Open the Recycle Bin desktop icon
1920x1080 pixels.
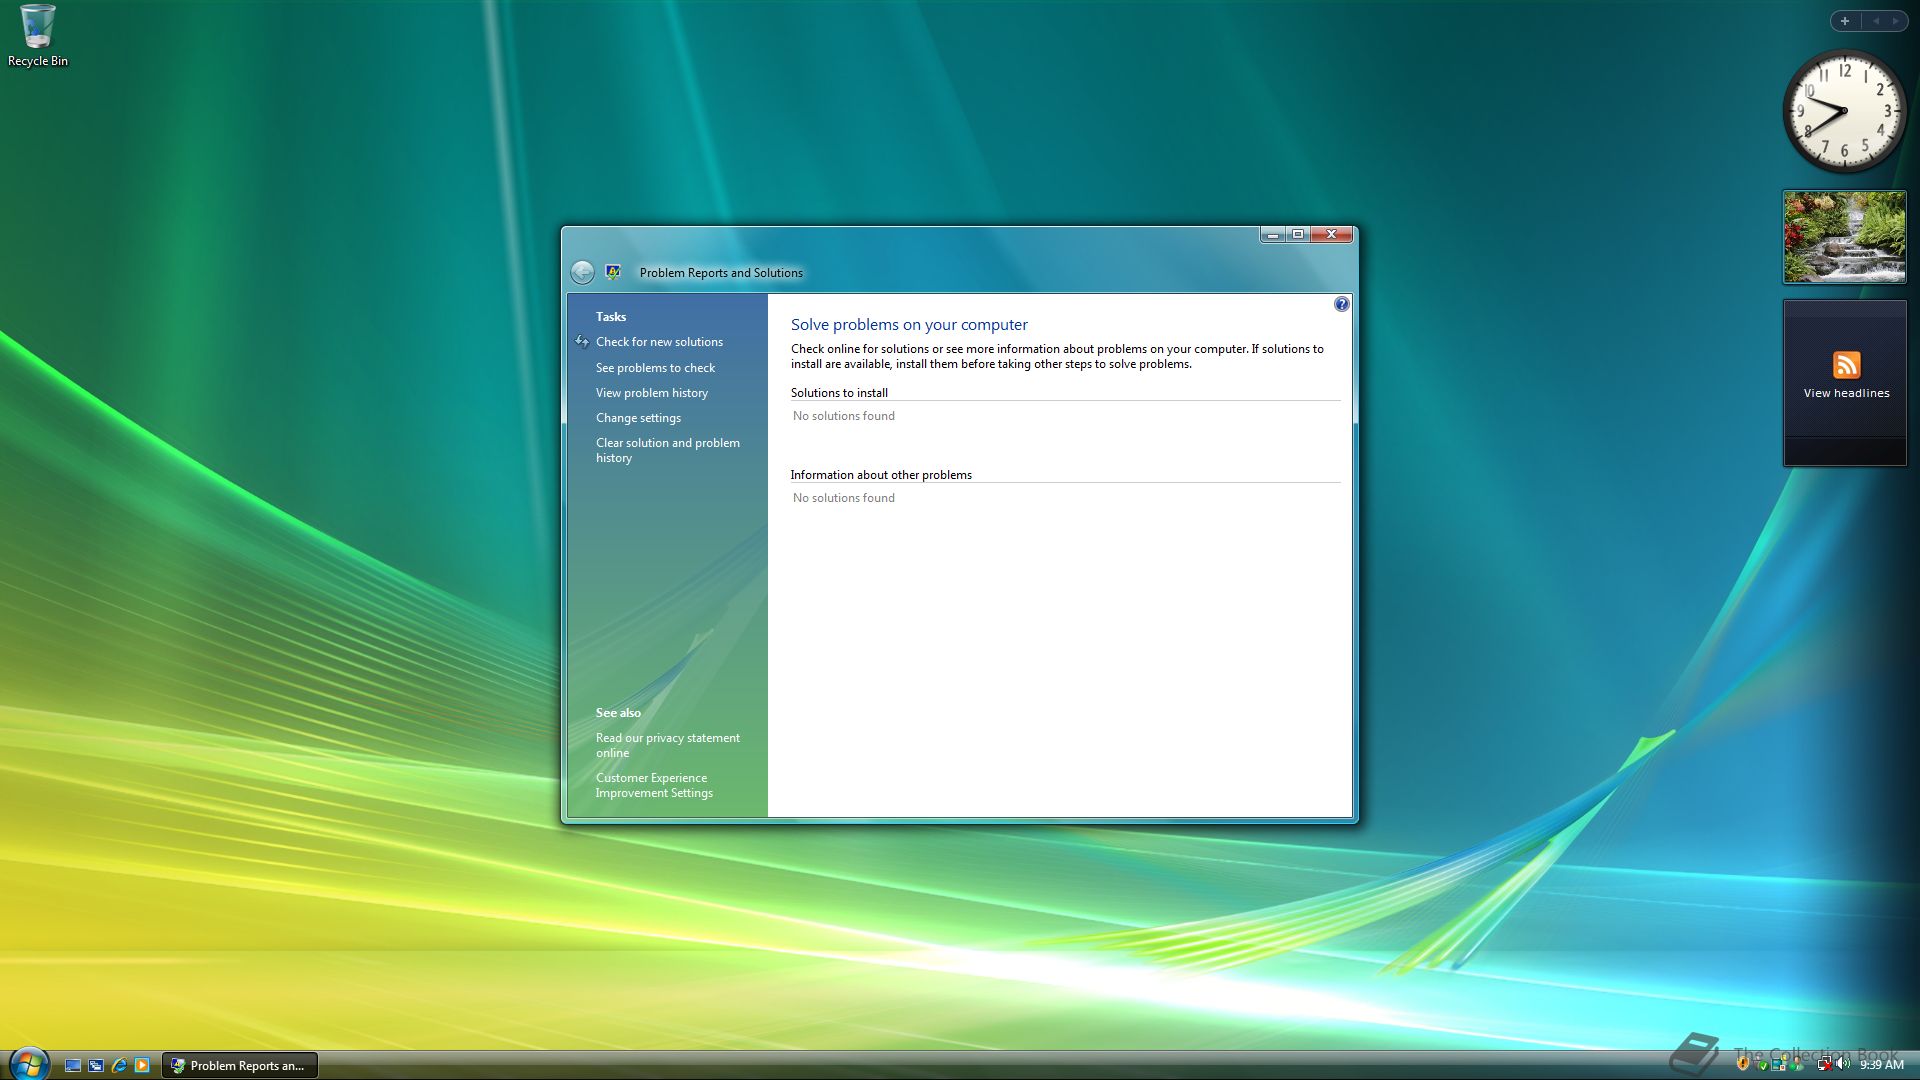[37, 36]
